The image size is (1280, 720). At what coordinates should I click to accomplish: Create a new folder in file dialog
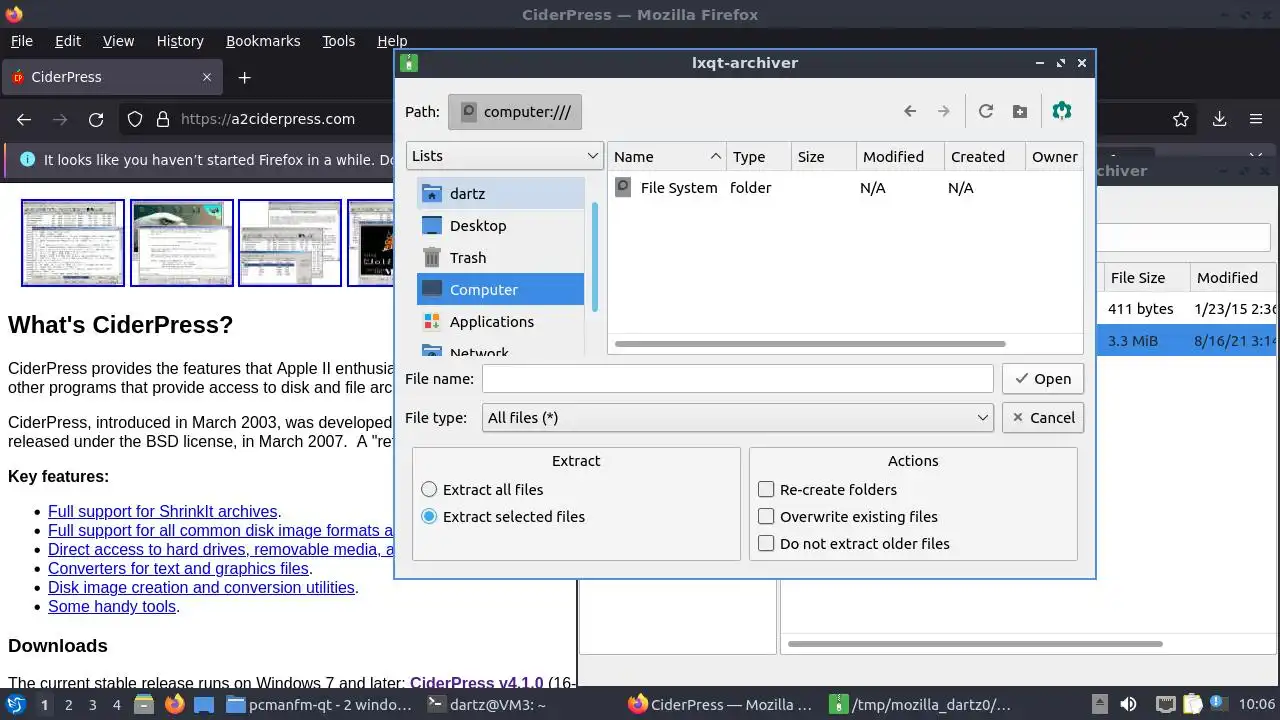click(1020, 112)
